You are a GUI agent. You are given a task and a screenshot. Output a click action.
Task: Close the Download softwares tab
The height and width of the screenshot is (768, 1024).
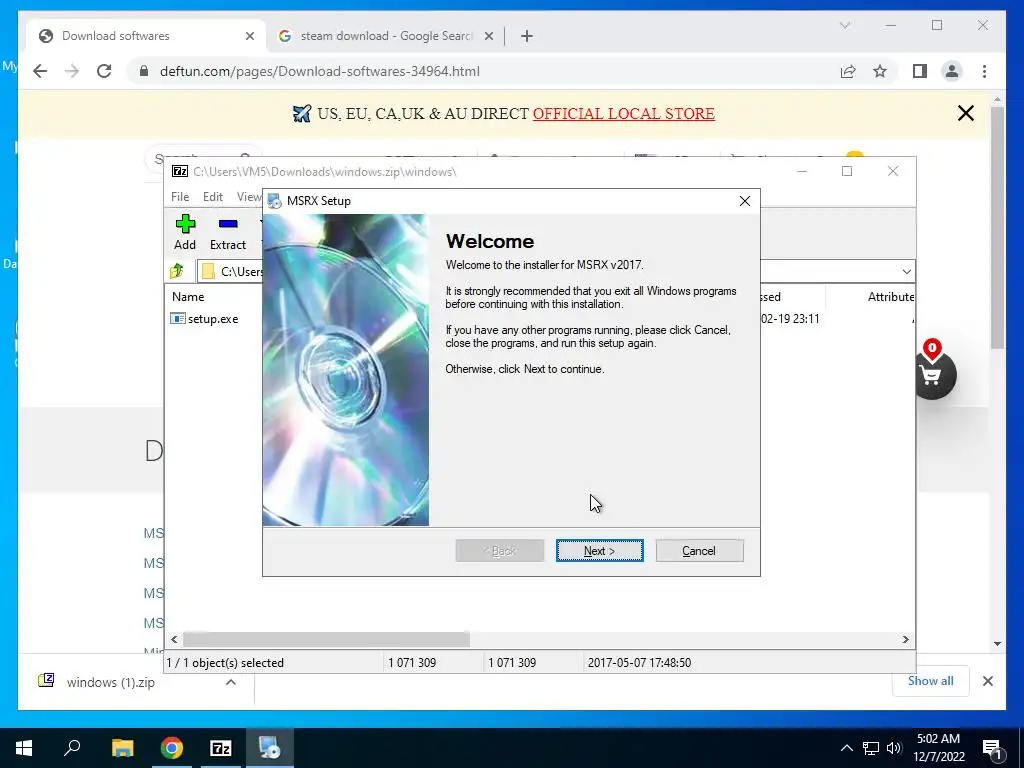[x=249, y=36]
